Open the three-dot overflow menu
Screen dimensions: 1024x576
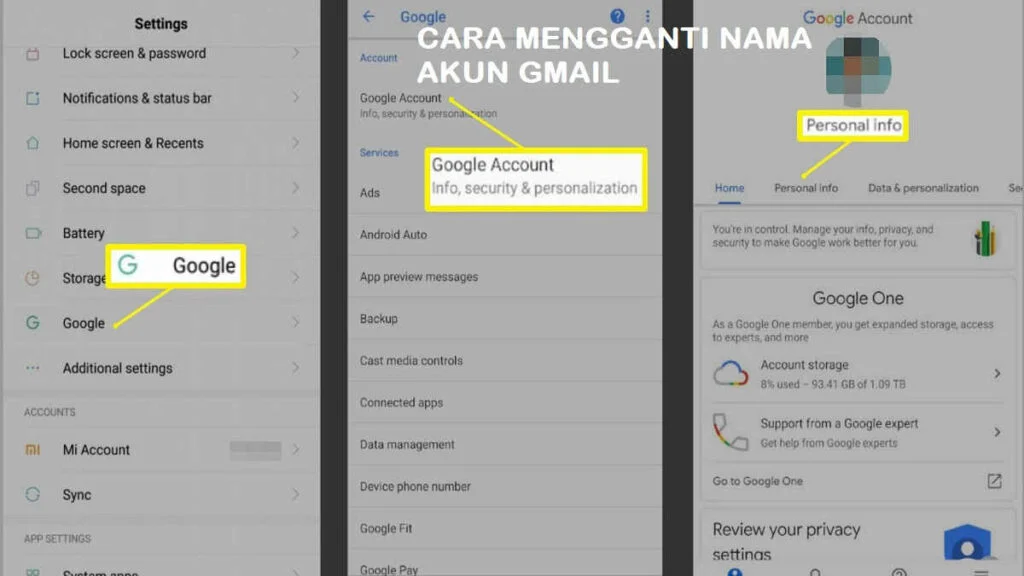647,16
